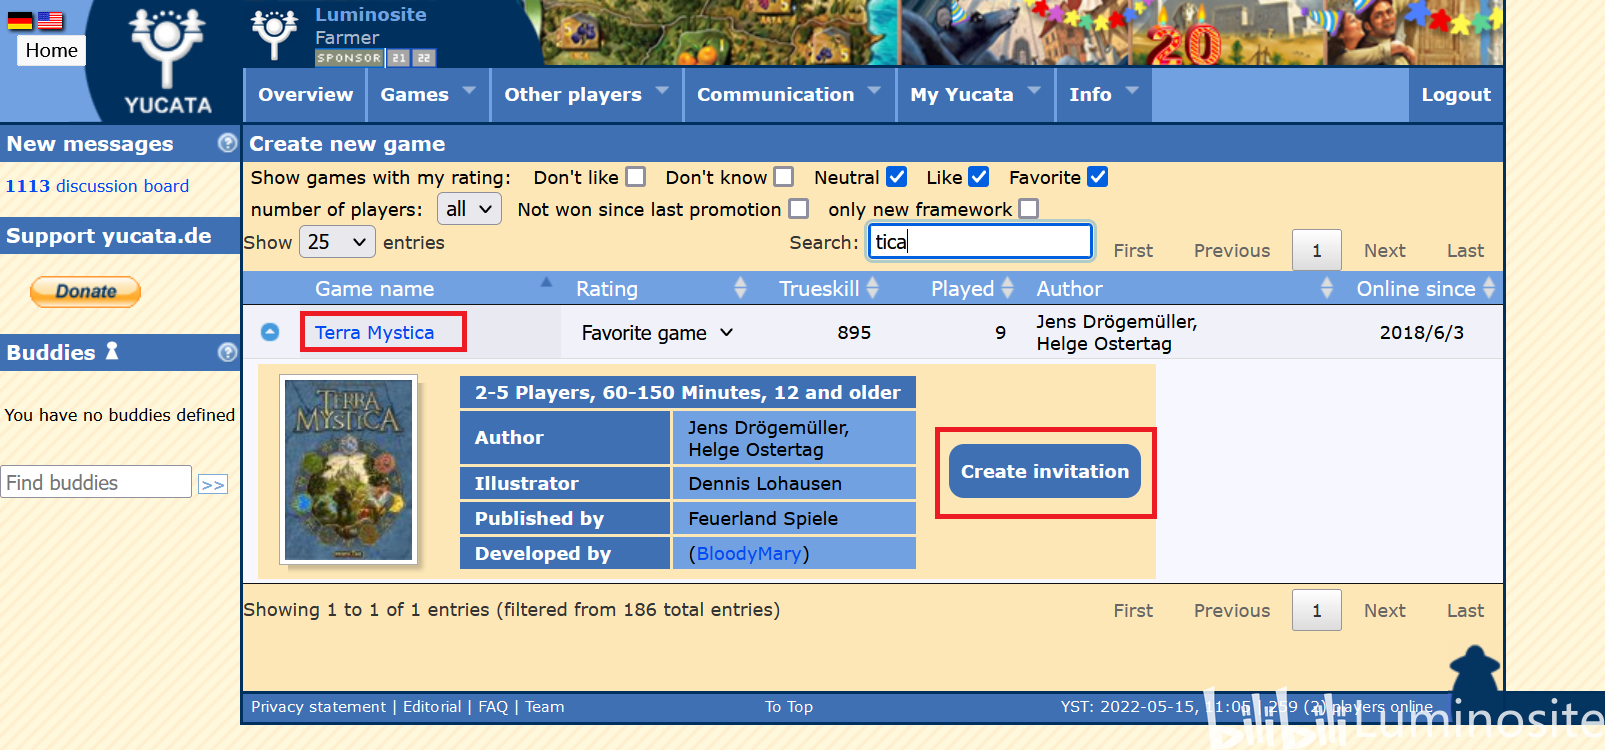Focus the Find buddies input
Viewport: 1605px width, 750px height.
click(x=96, y=482)
